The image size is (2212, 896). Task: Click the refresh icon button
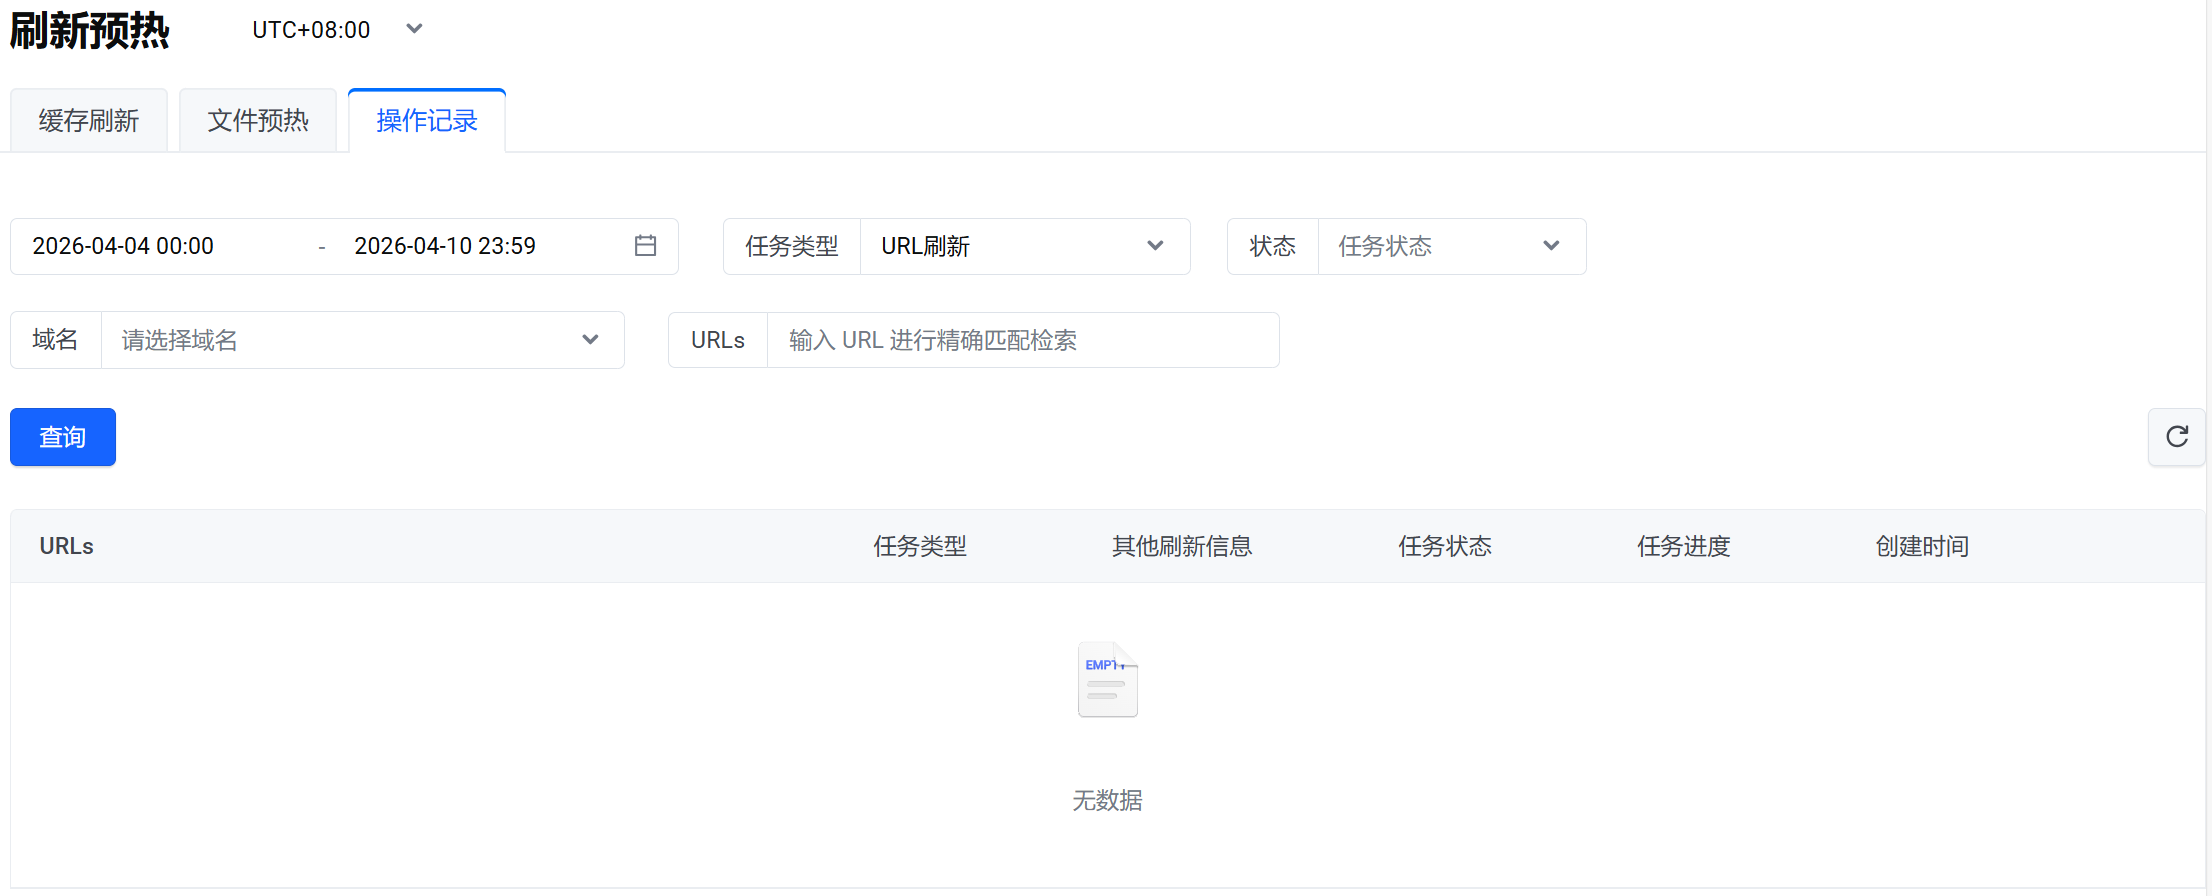[2176, 437]
